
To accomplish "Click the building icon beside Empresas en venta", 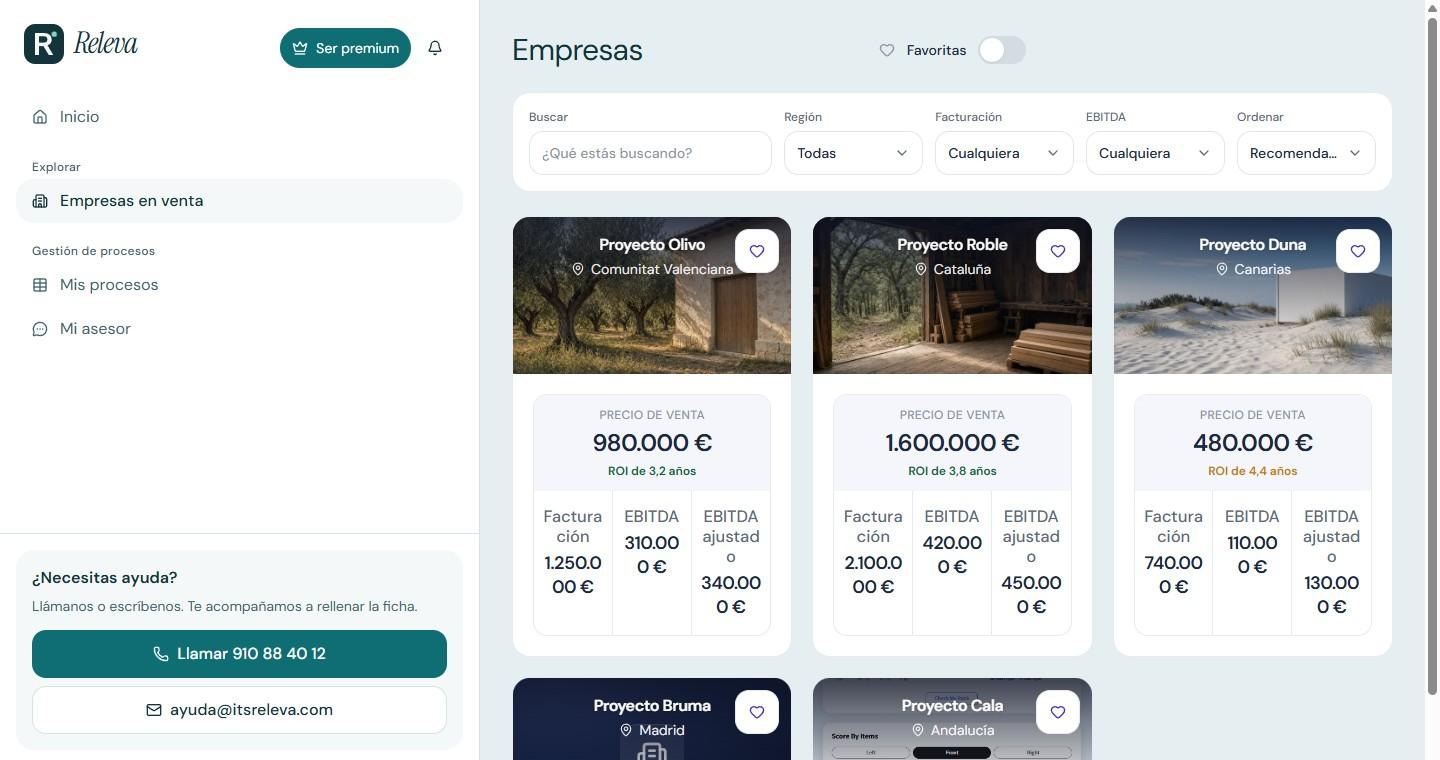I will coord(40,201).
